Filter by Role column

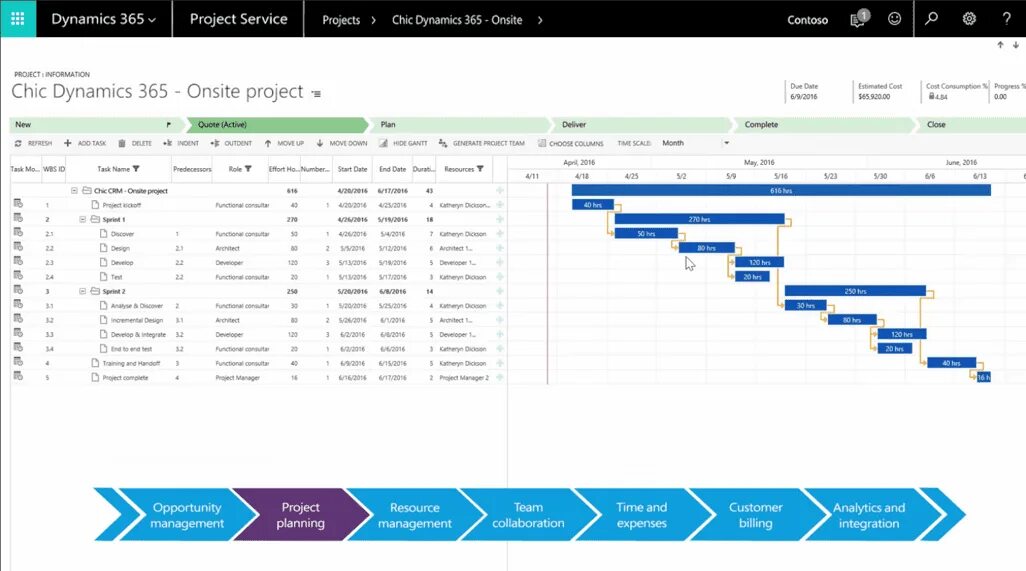[x=248, y=169]
